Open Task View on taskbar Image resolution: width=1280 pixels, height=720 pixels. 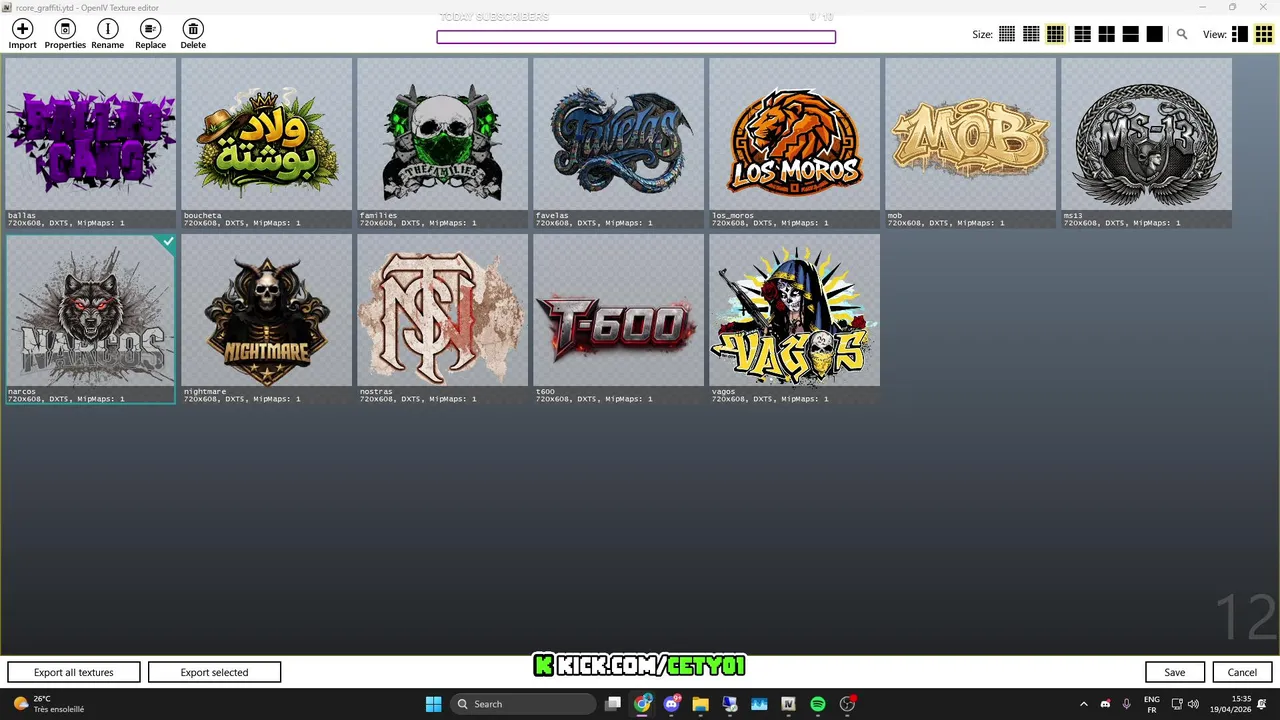(613, 704)
